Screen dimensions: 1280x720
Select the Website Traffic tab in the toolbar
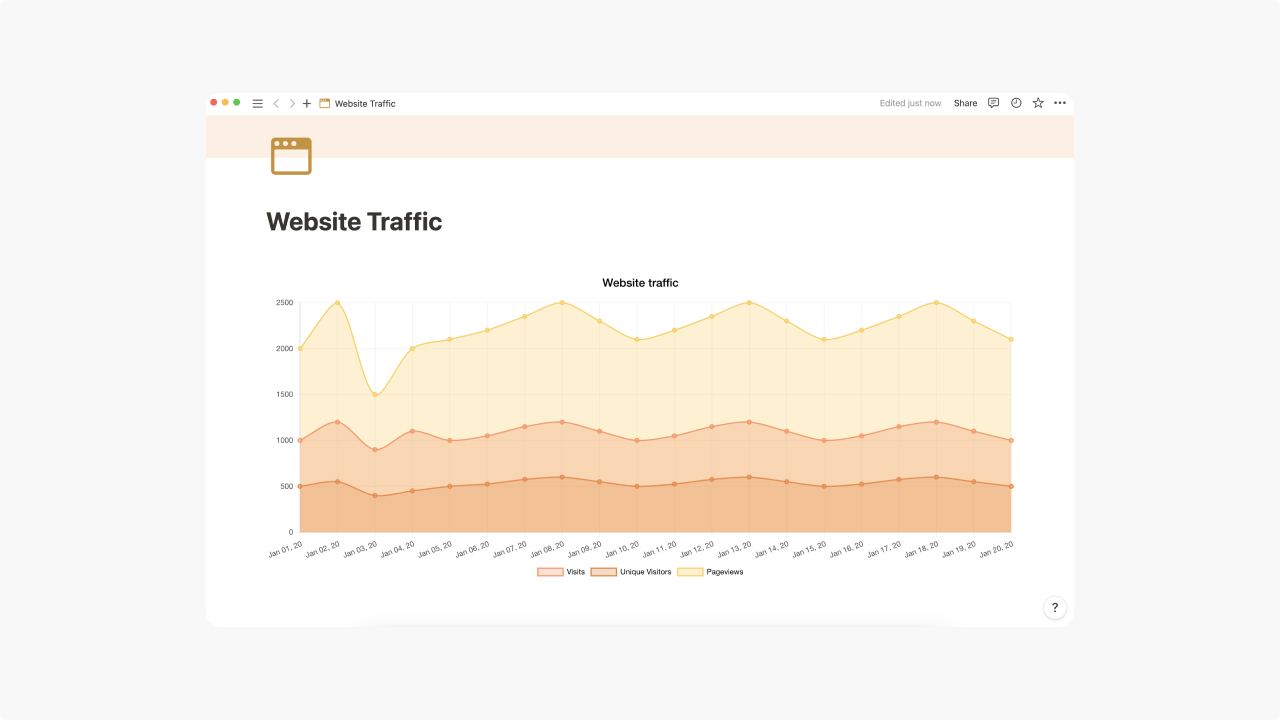pyautogui.click(x=364, y=103)
